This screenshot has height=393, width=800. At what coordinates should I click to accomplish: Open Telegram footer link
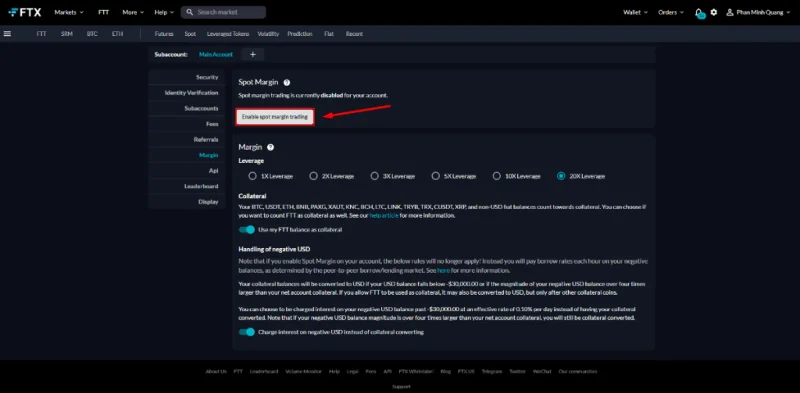492,372
